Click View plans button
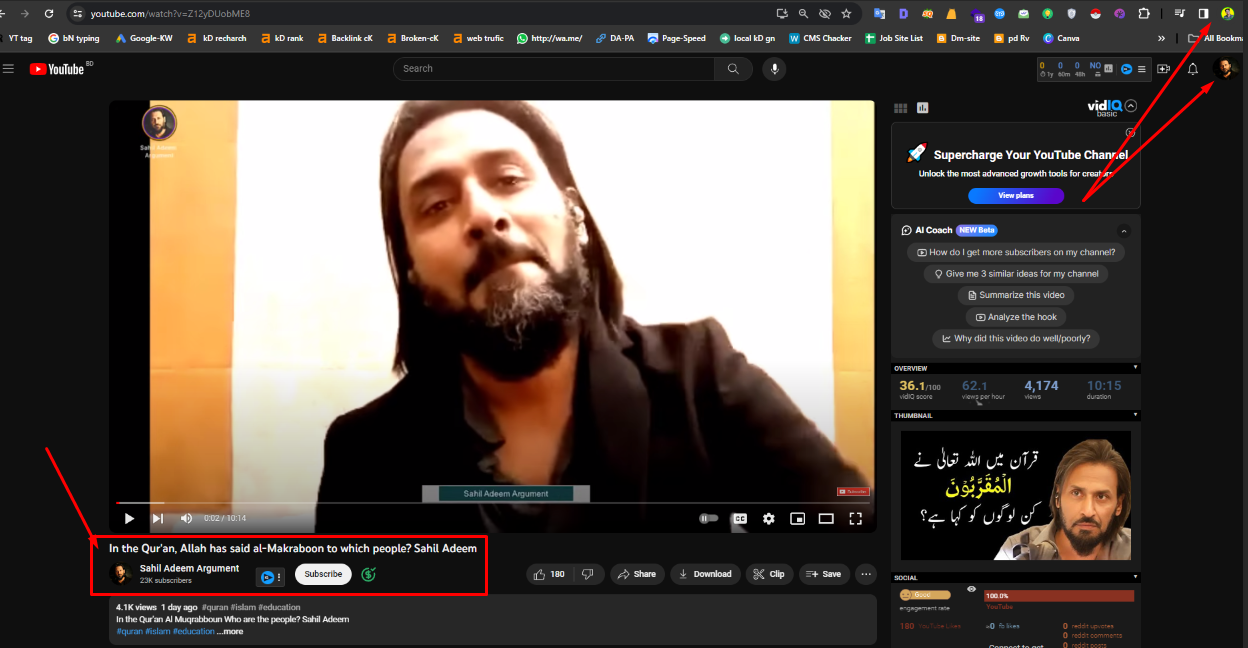Screen dimensions: 1248x648 (x=1015, y=195)
